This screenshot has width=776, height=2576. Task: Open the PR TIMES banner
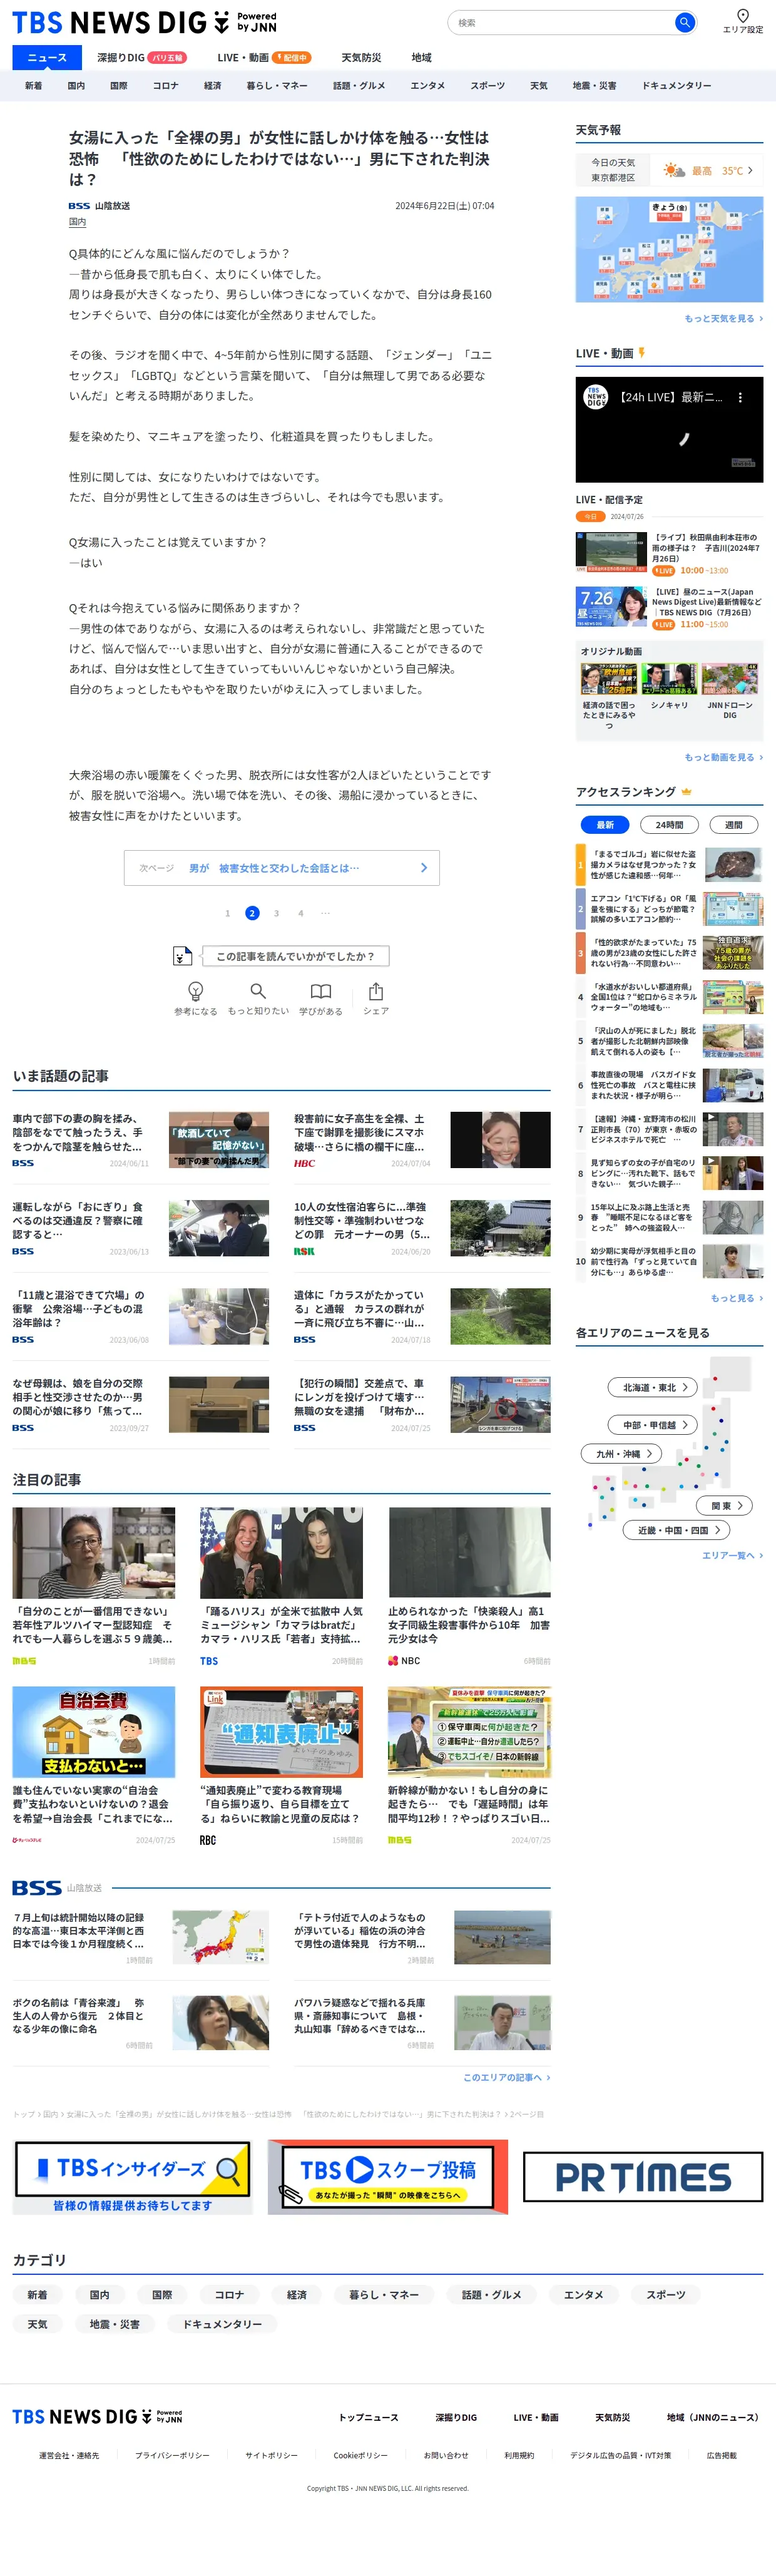click(x=643, y=2177)
